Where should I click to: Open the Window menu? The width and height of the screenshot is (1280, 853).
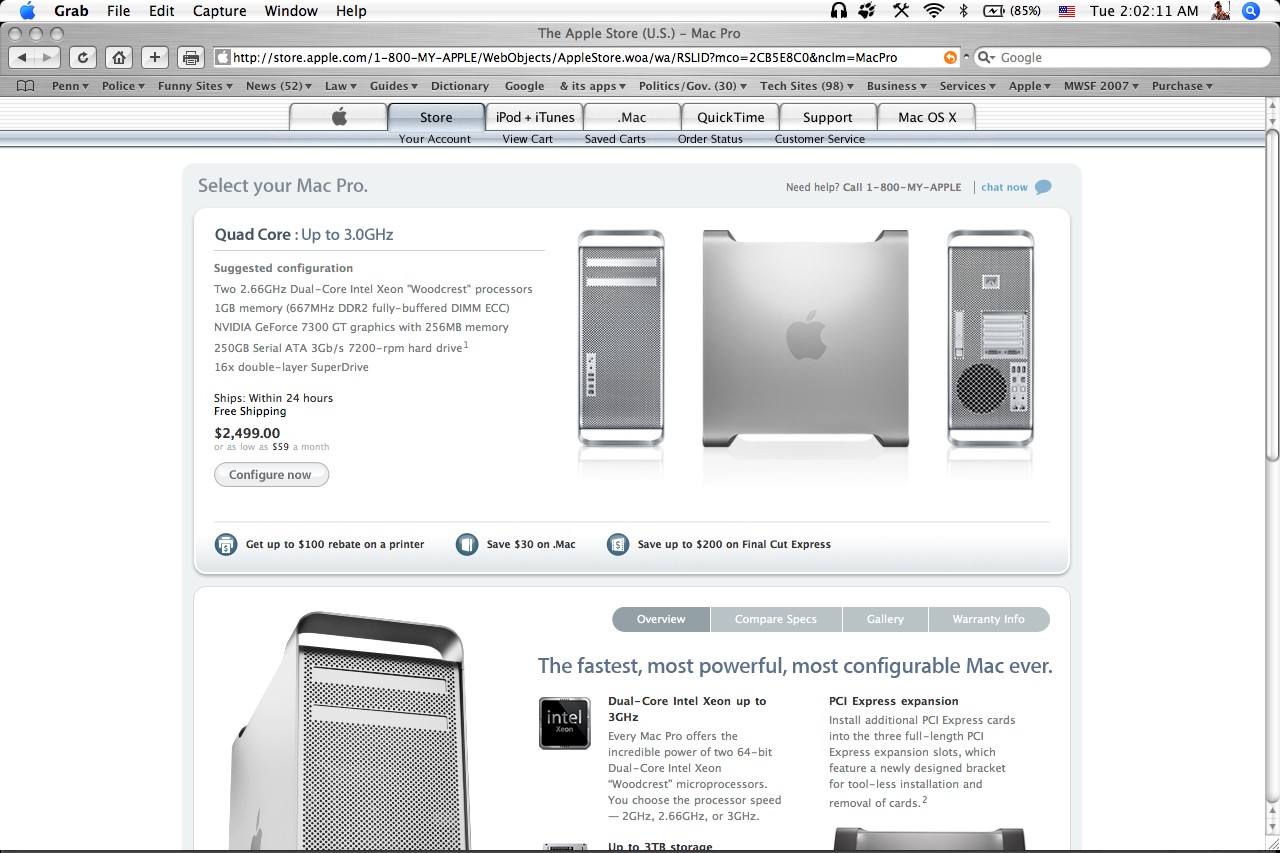point(291,11)
